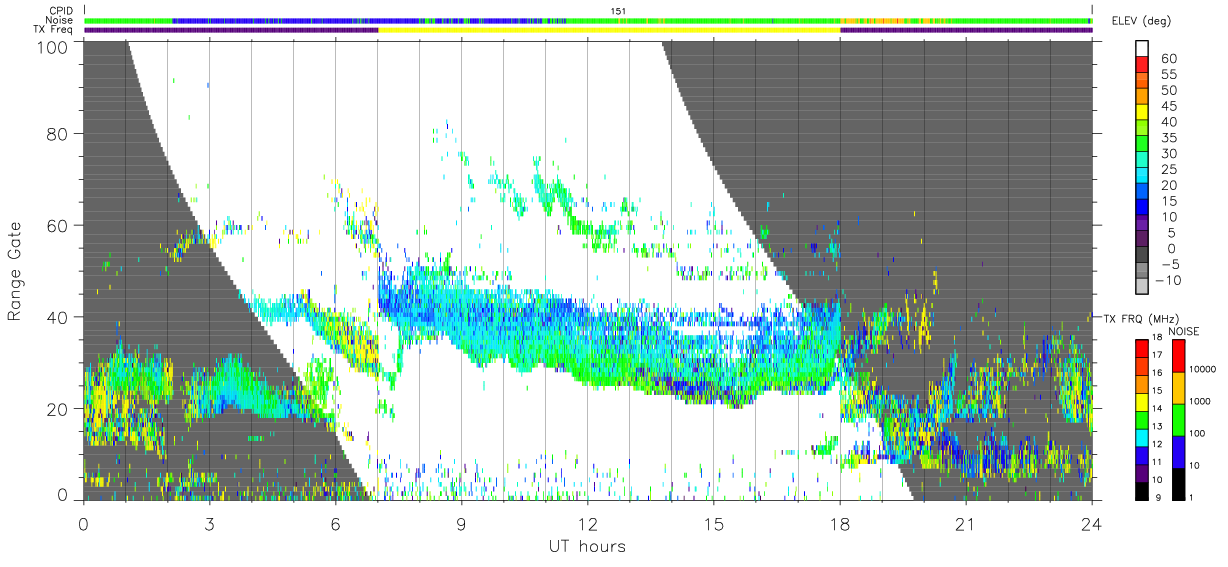Click the '-5' label in ELEV legend

click(x=1171, y=264)
